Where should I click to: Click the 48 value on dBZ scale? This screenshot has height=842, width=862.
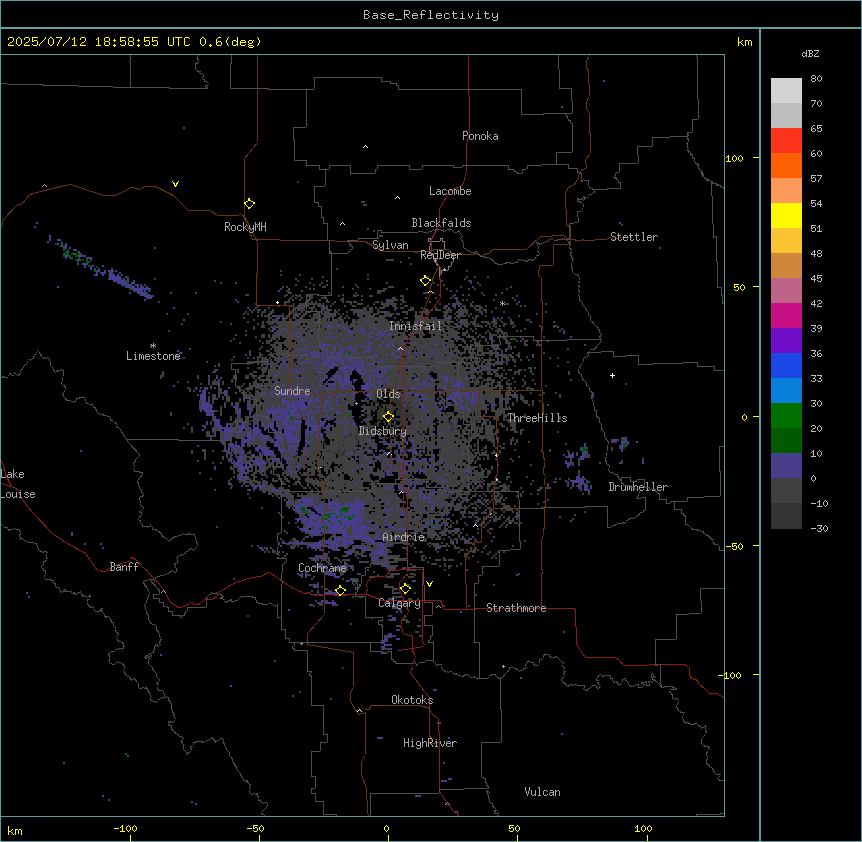point(816,253)
